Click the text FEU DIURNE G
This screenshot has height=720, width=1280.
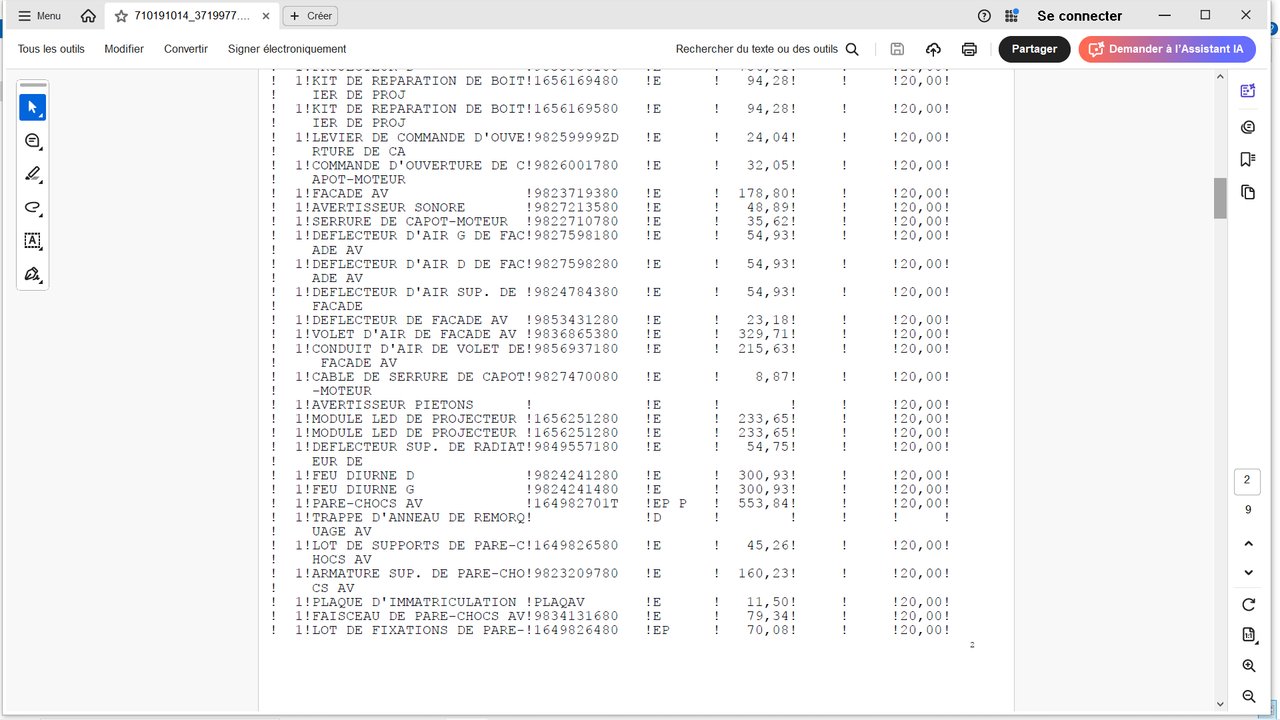[363, 490]
